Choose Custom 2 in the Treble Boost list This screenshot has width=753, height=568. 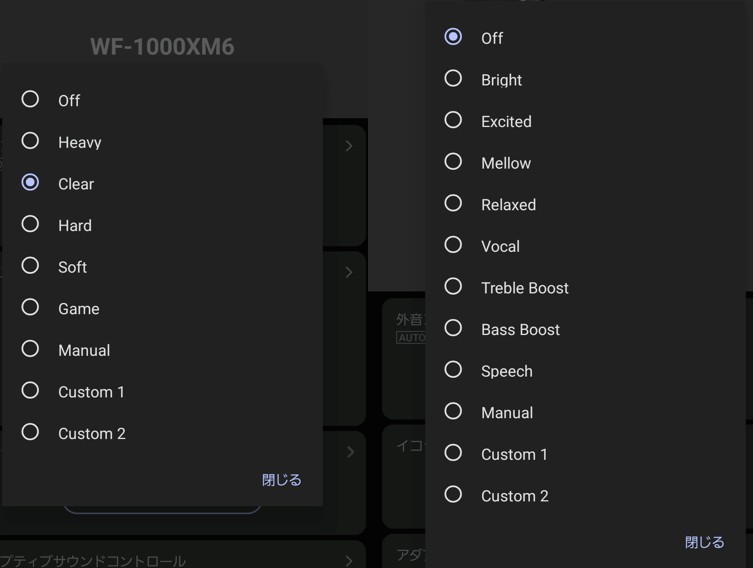pos(453,495)
